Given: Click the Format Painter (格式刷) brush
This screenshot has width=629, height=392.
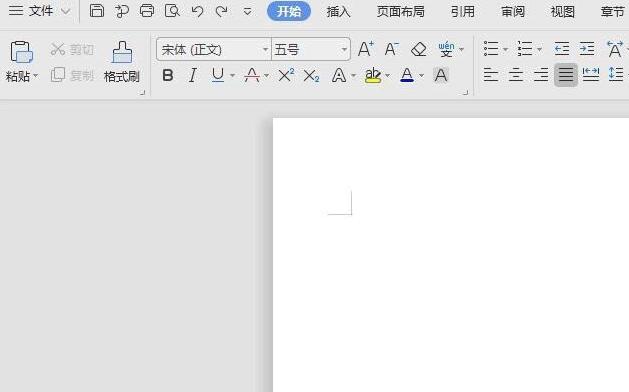Looking at the screenshot, I should pyautogui.click(x=122, y=61).
